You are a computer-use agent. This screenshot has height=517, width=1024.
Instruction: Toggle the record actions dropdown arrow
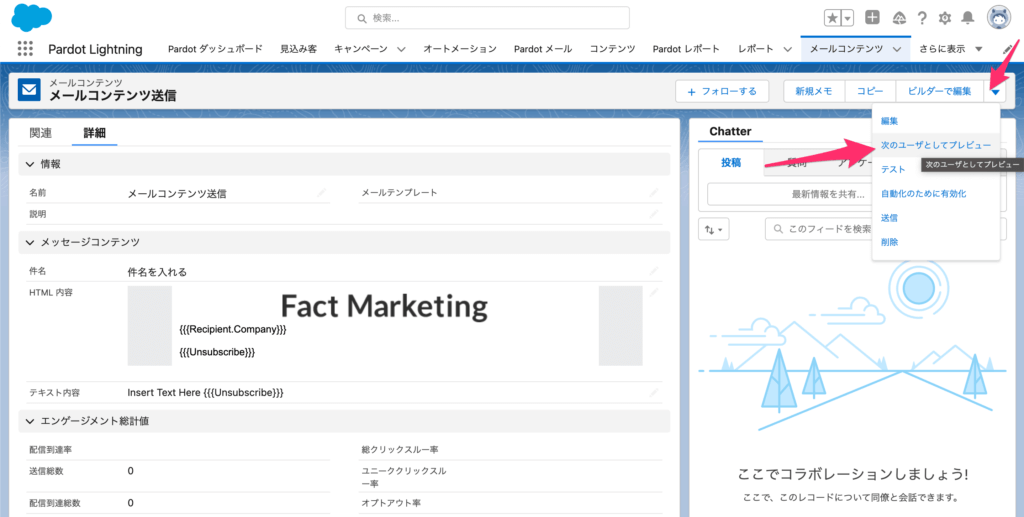pos(995,91)
